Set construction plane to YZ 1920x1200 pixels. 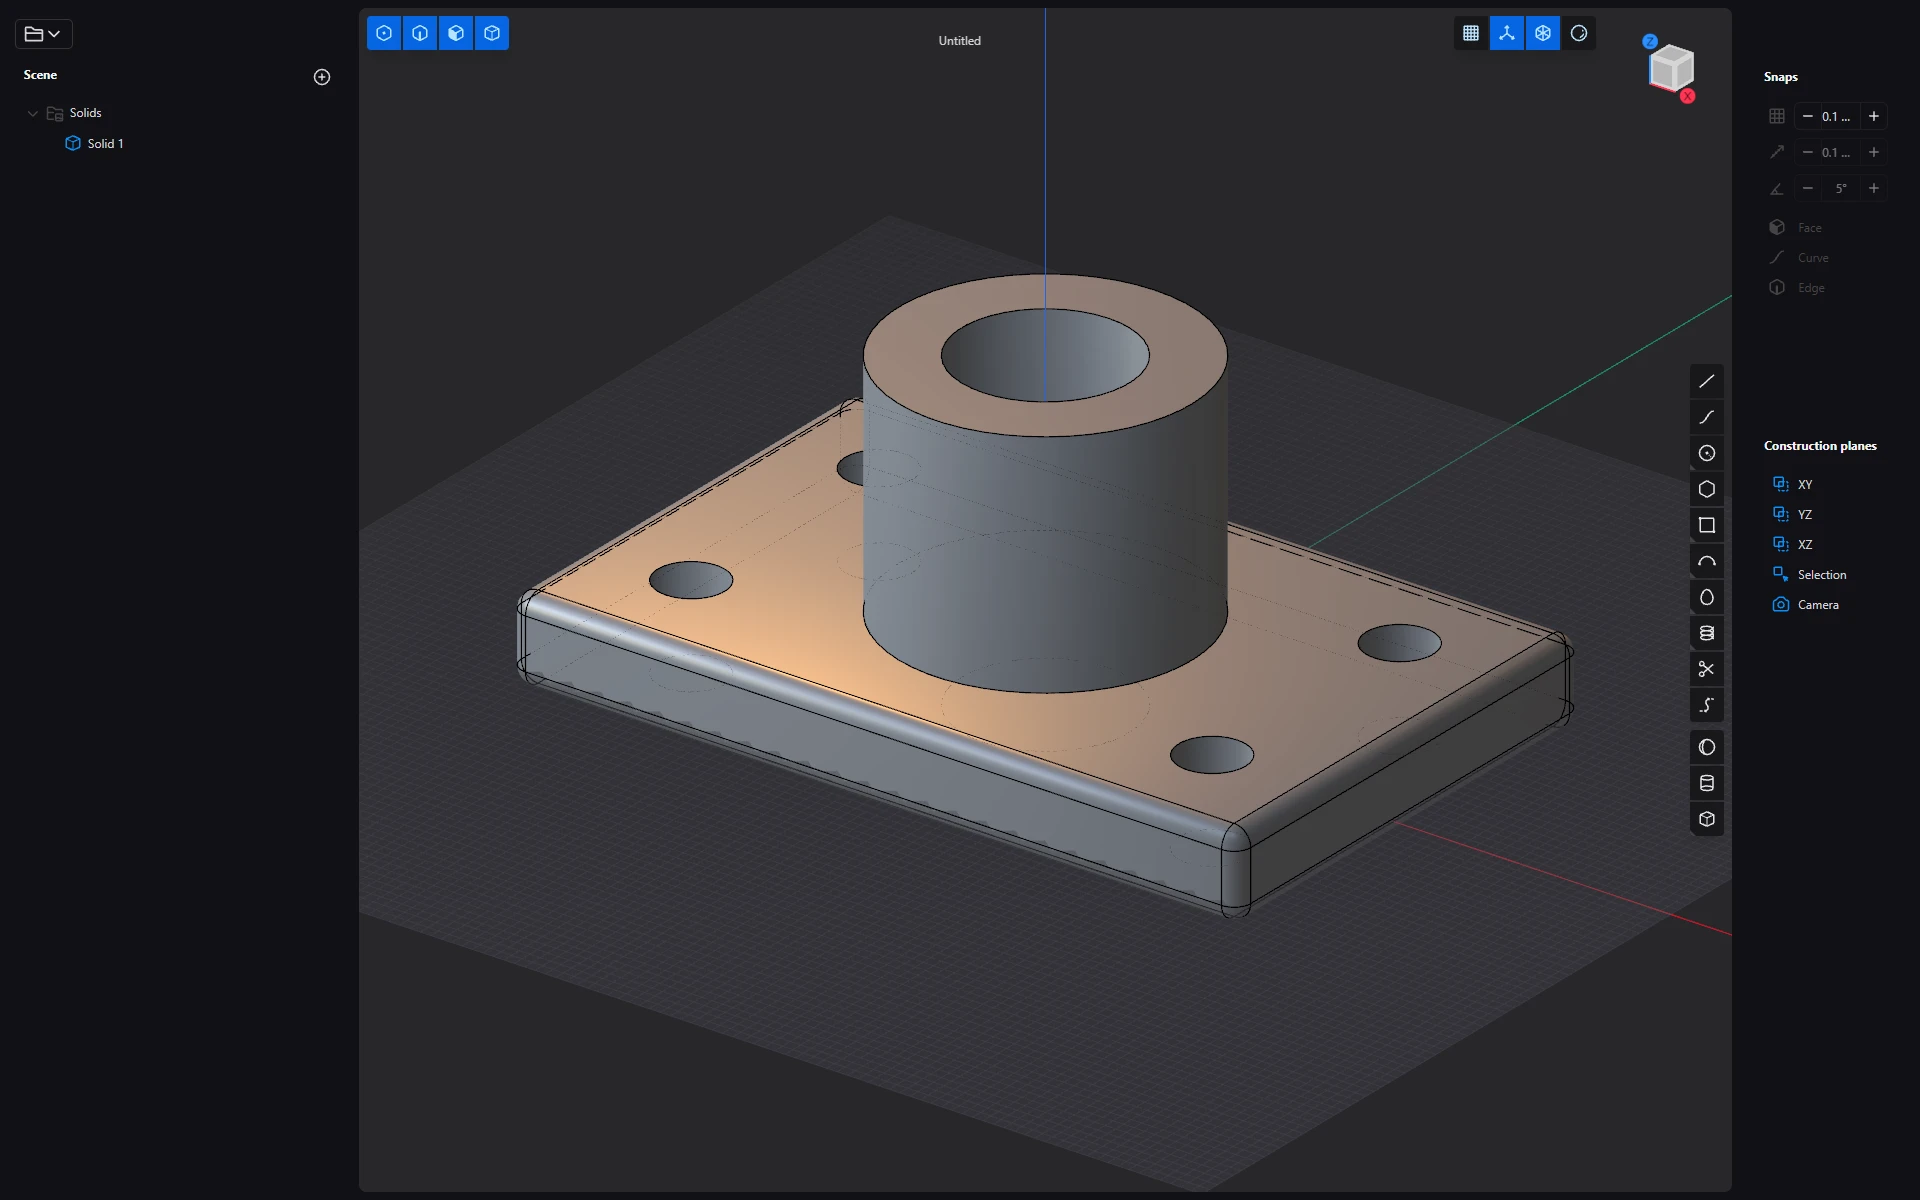pyautogui.click(x=1792, y=514)
